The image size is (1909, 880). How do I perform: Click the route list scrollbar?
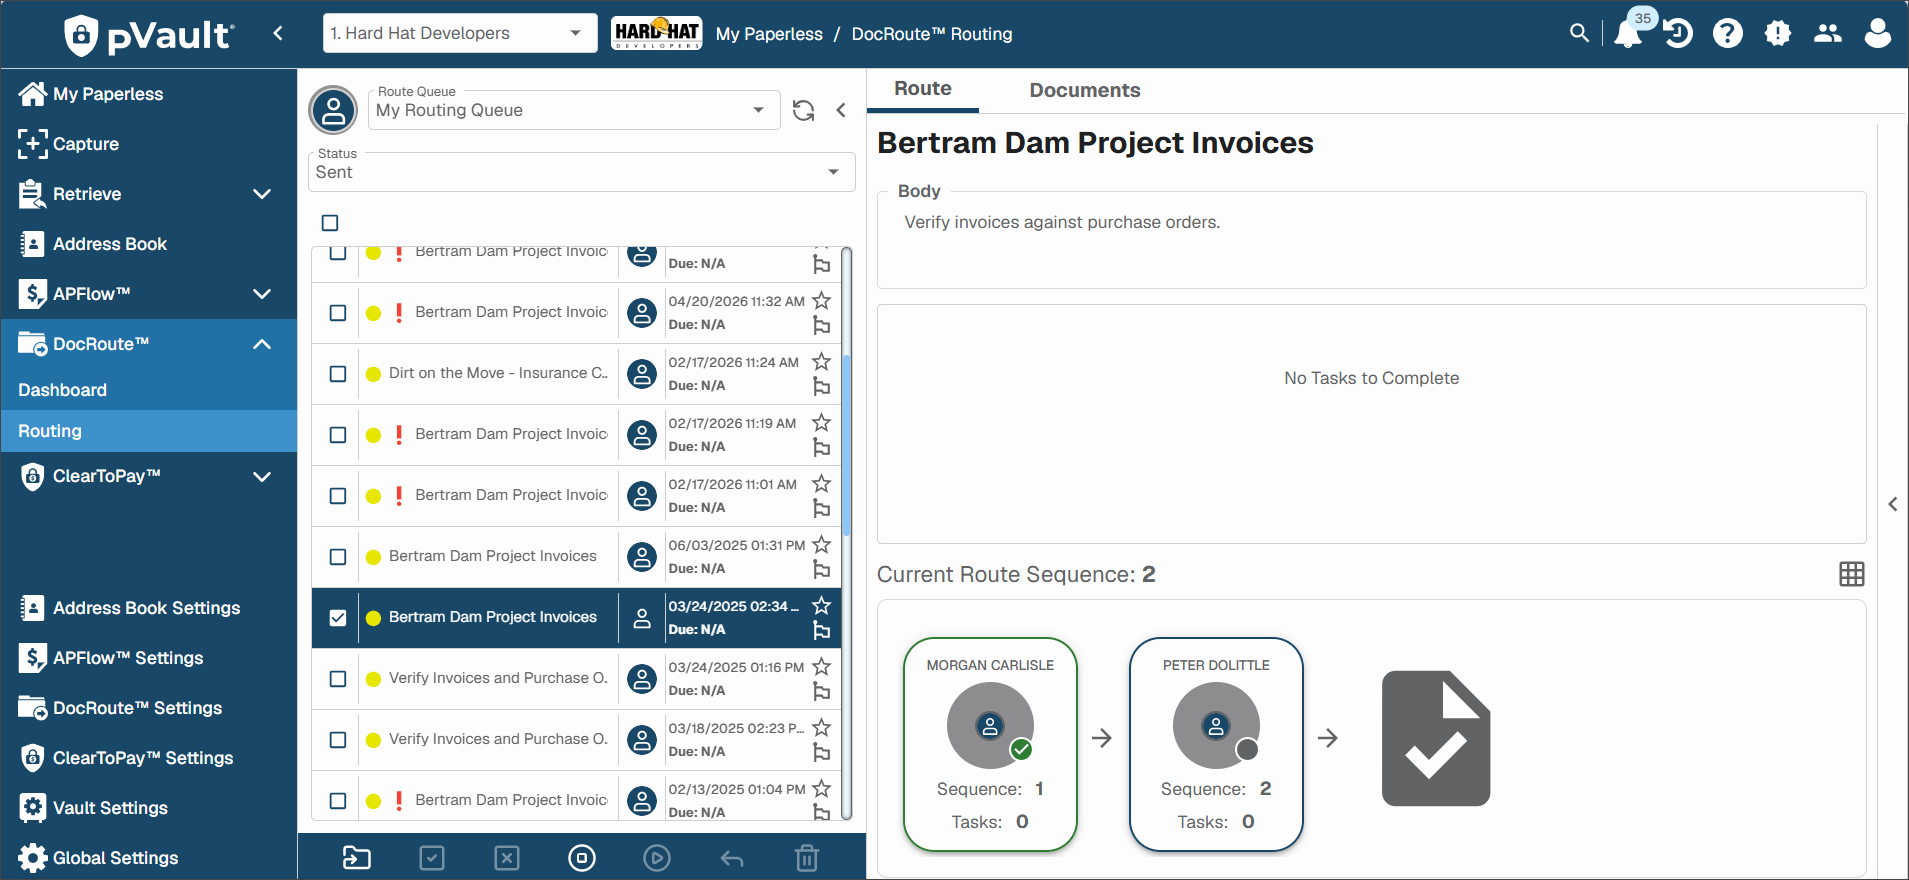(x=847, y=445)
